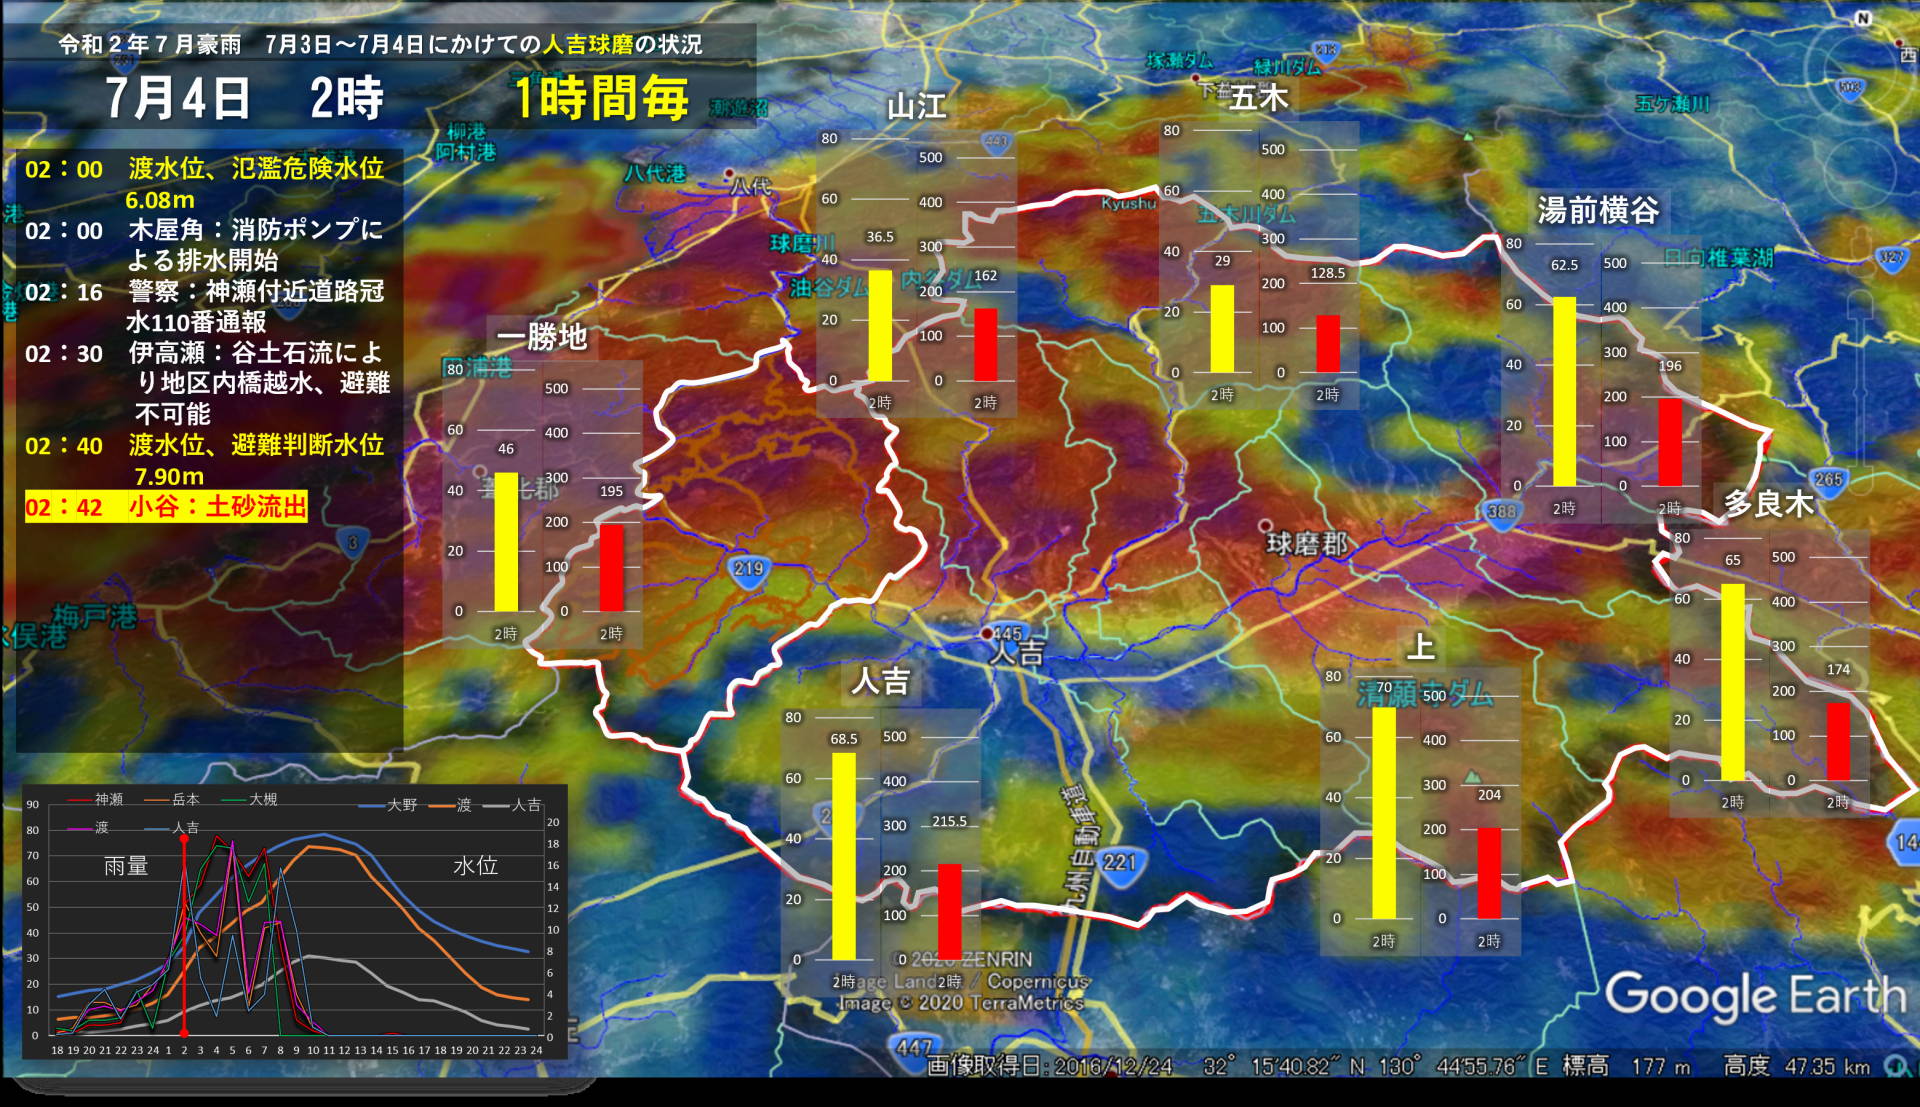Click the red 215.5 cumulative rainfall bar
Image resolution: width=1920 pixels, height=1107 pixels.
(949, 911)
